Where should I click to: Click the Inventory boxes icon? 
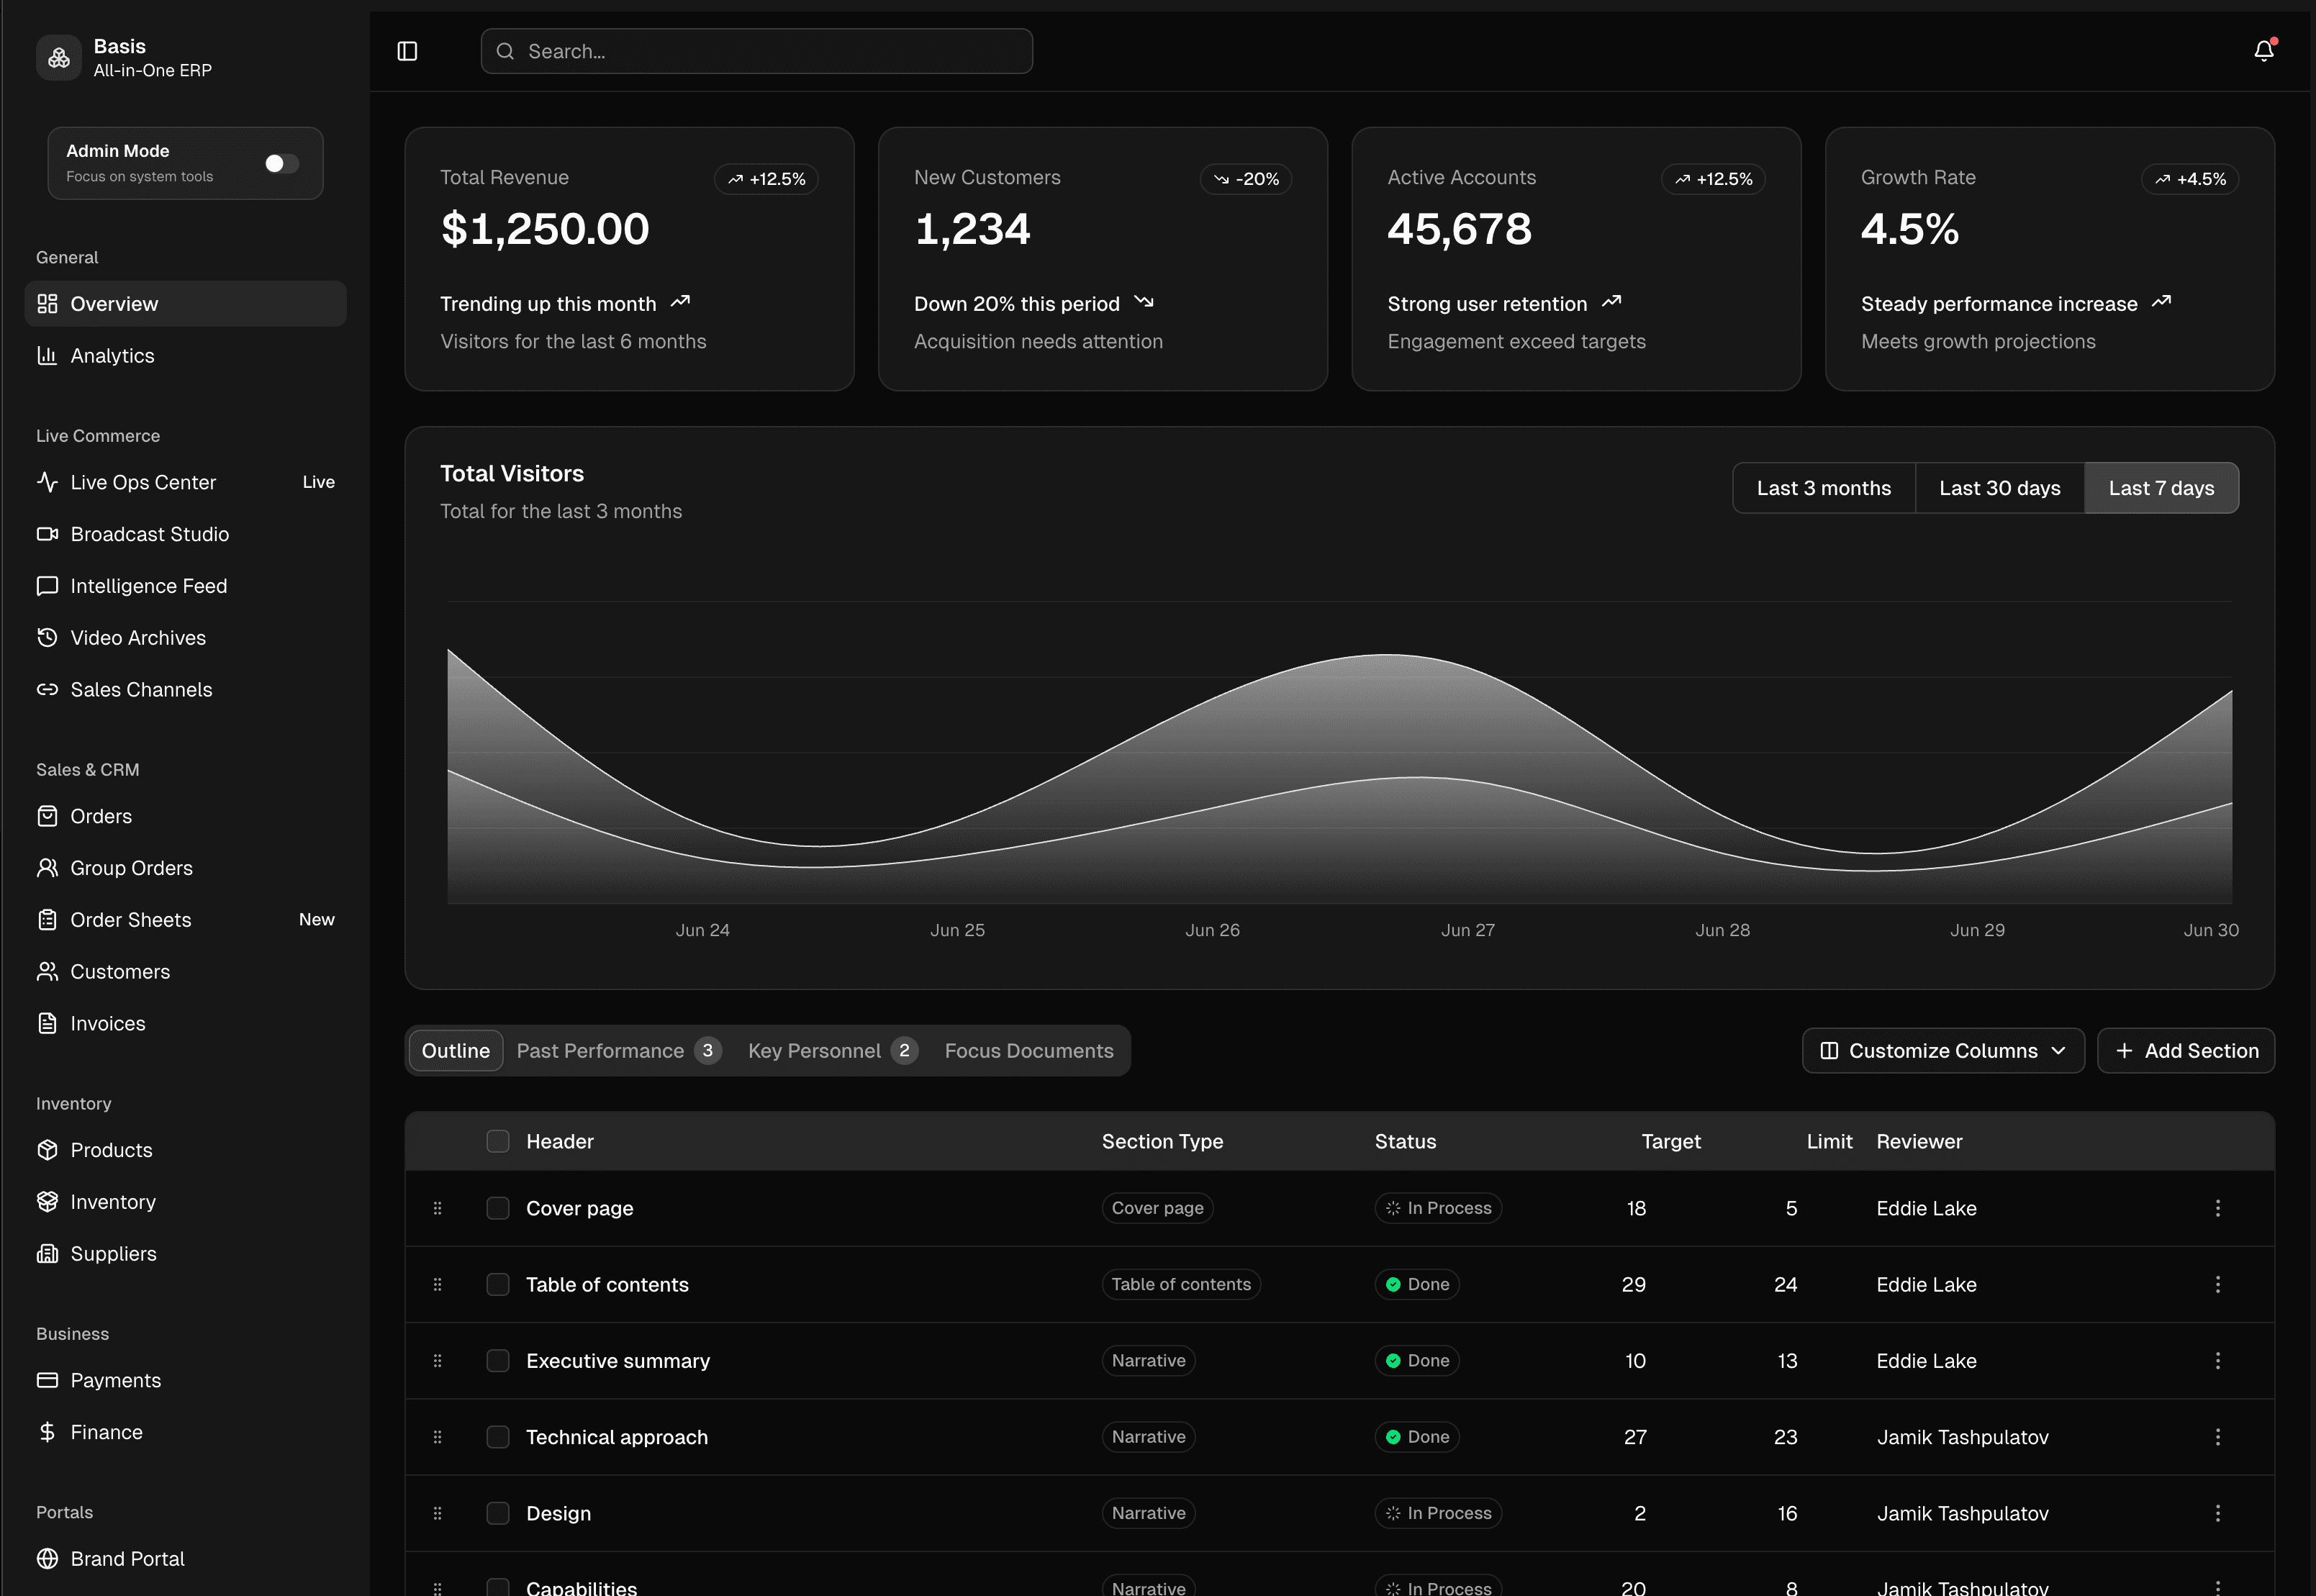click(47, 1202)
